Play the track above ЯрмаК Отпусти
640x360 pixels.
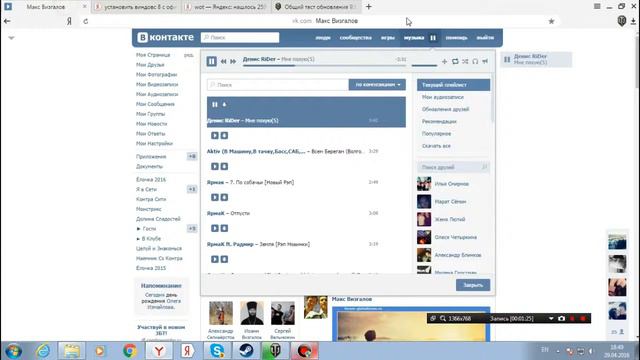215,198
